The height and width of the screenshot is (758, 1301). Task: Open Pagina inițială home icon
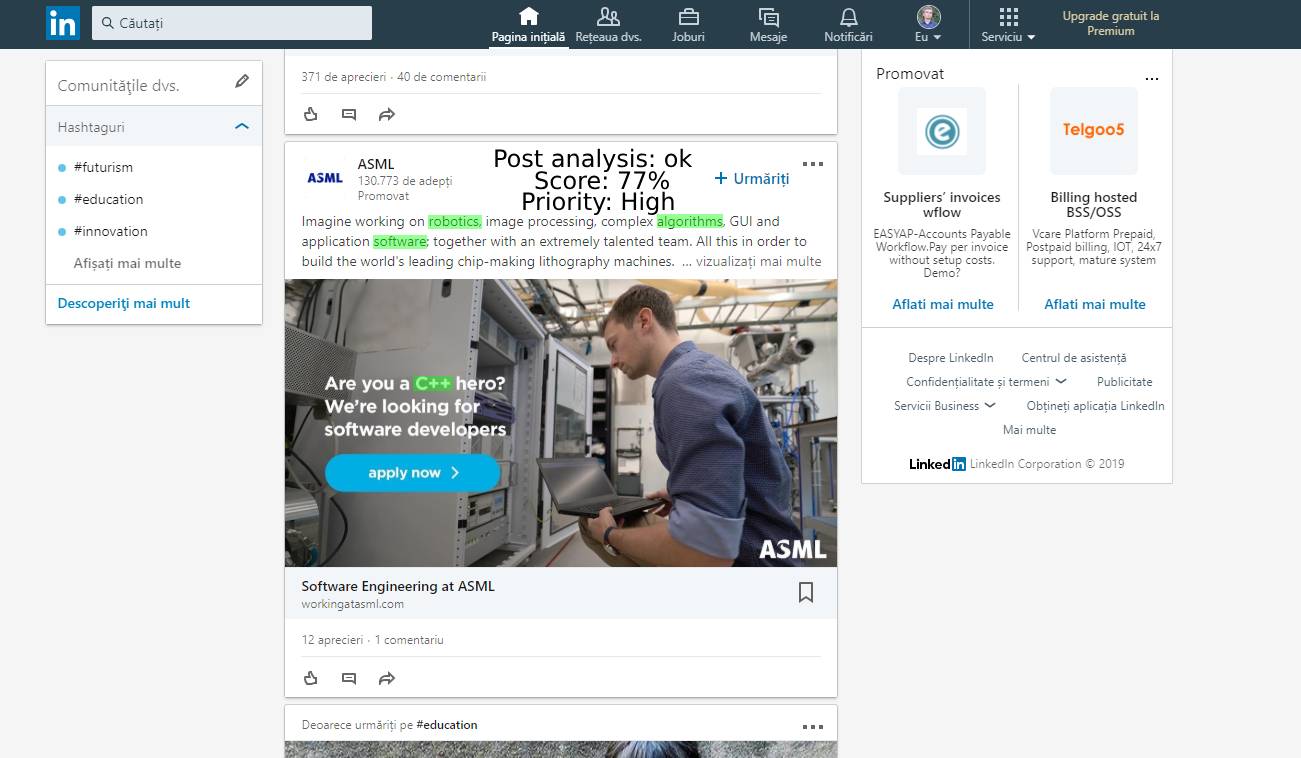(x=528, y=16)
